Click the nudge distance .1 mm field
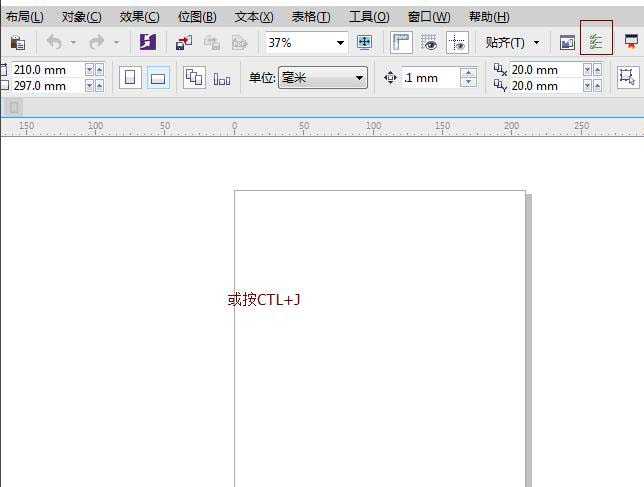Screen dimensions: 644x487 coord(430,78)
